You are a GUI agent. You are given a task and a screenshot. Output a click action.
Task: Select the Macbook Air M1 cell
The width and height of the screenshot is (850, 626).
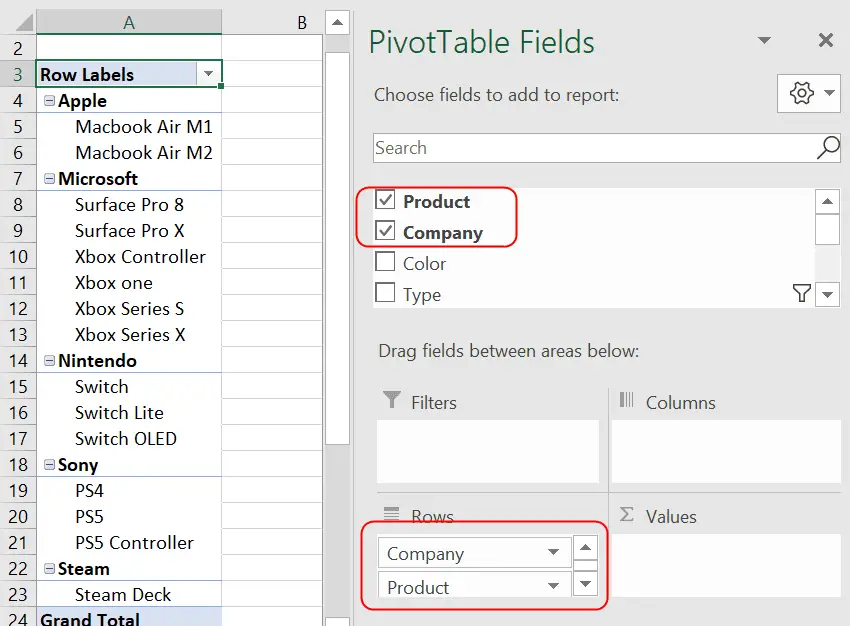129,126
